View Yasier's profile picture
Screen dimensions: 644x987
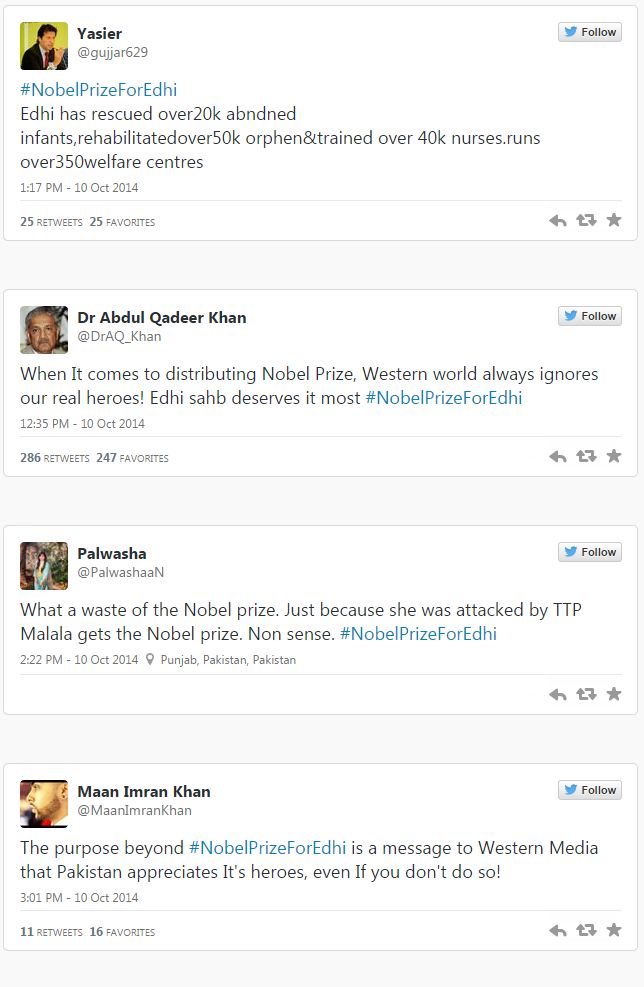(44, 45)
